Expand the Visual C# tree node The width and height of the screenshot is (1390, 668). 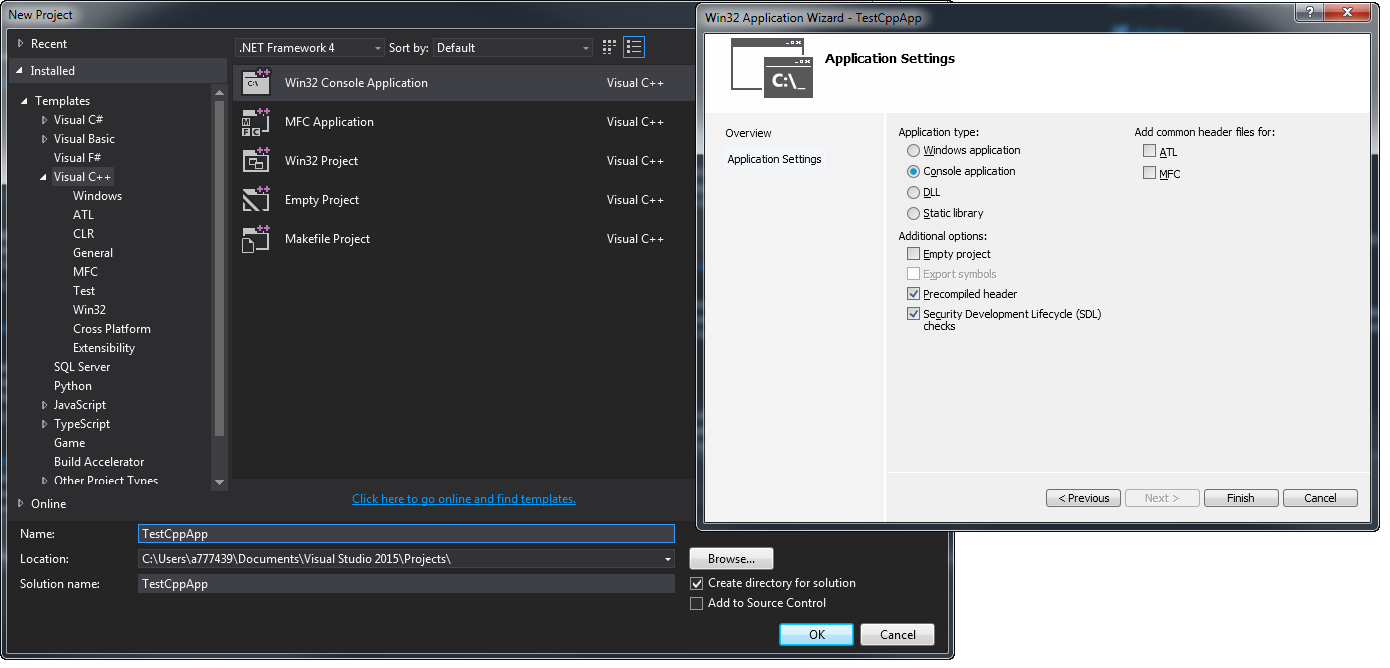(x=45, y=120)
